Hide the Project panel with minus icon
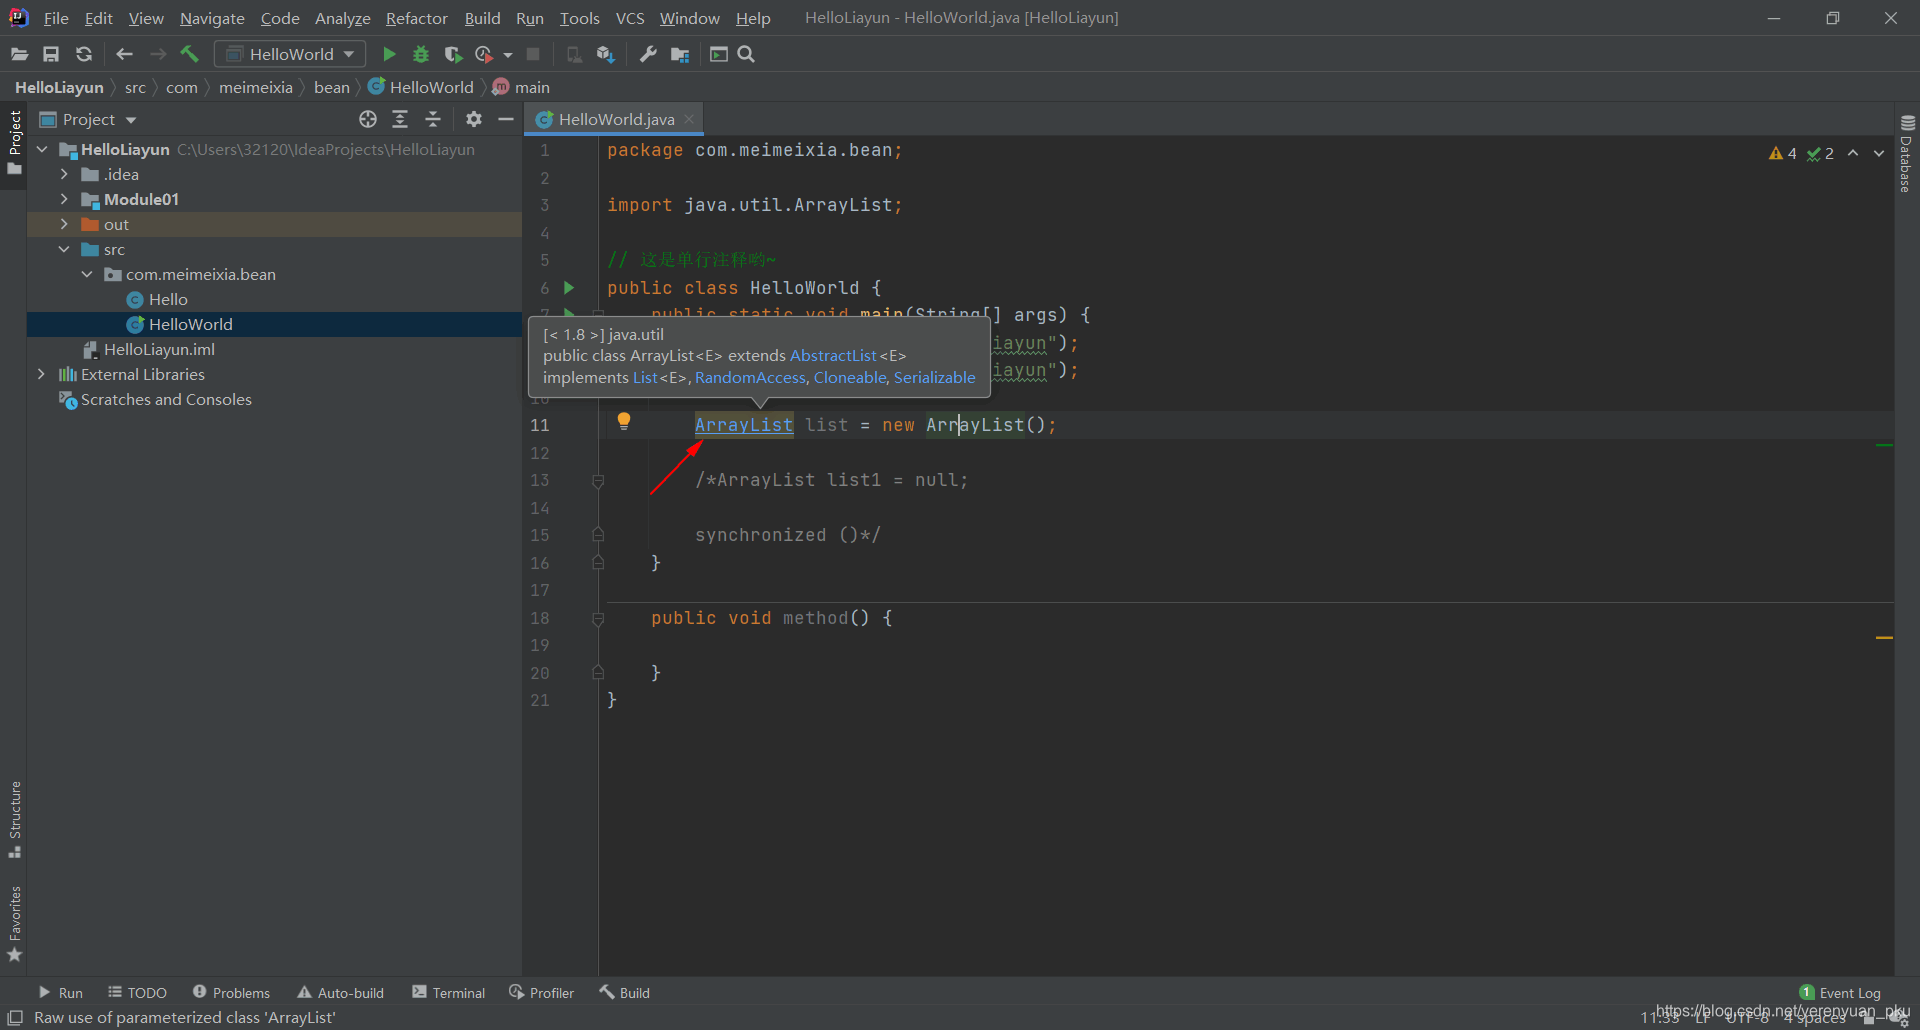This screenshot has width=1920, height=1030. tap(506, 119)
